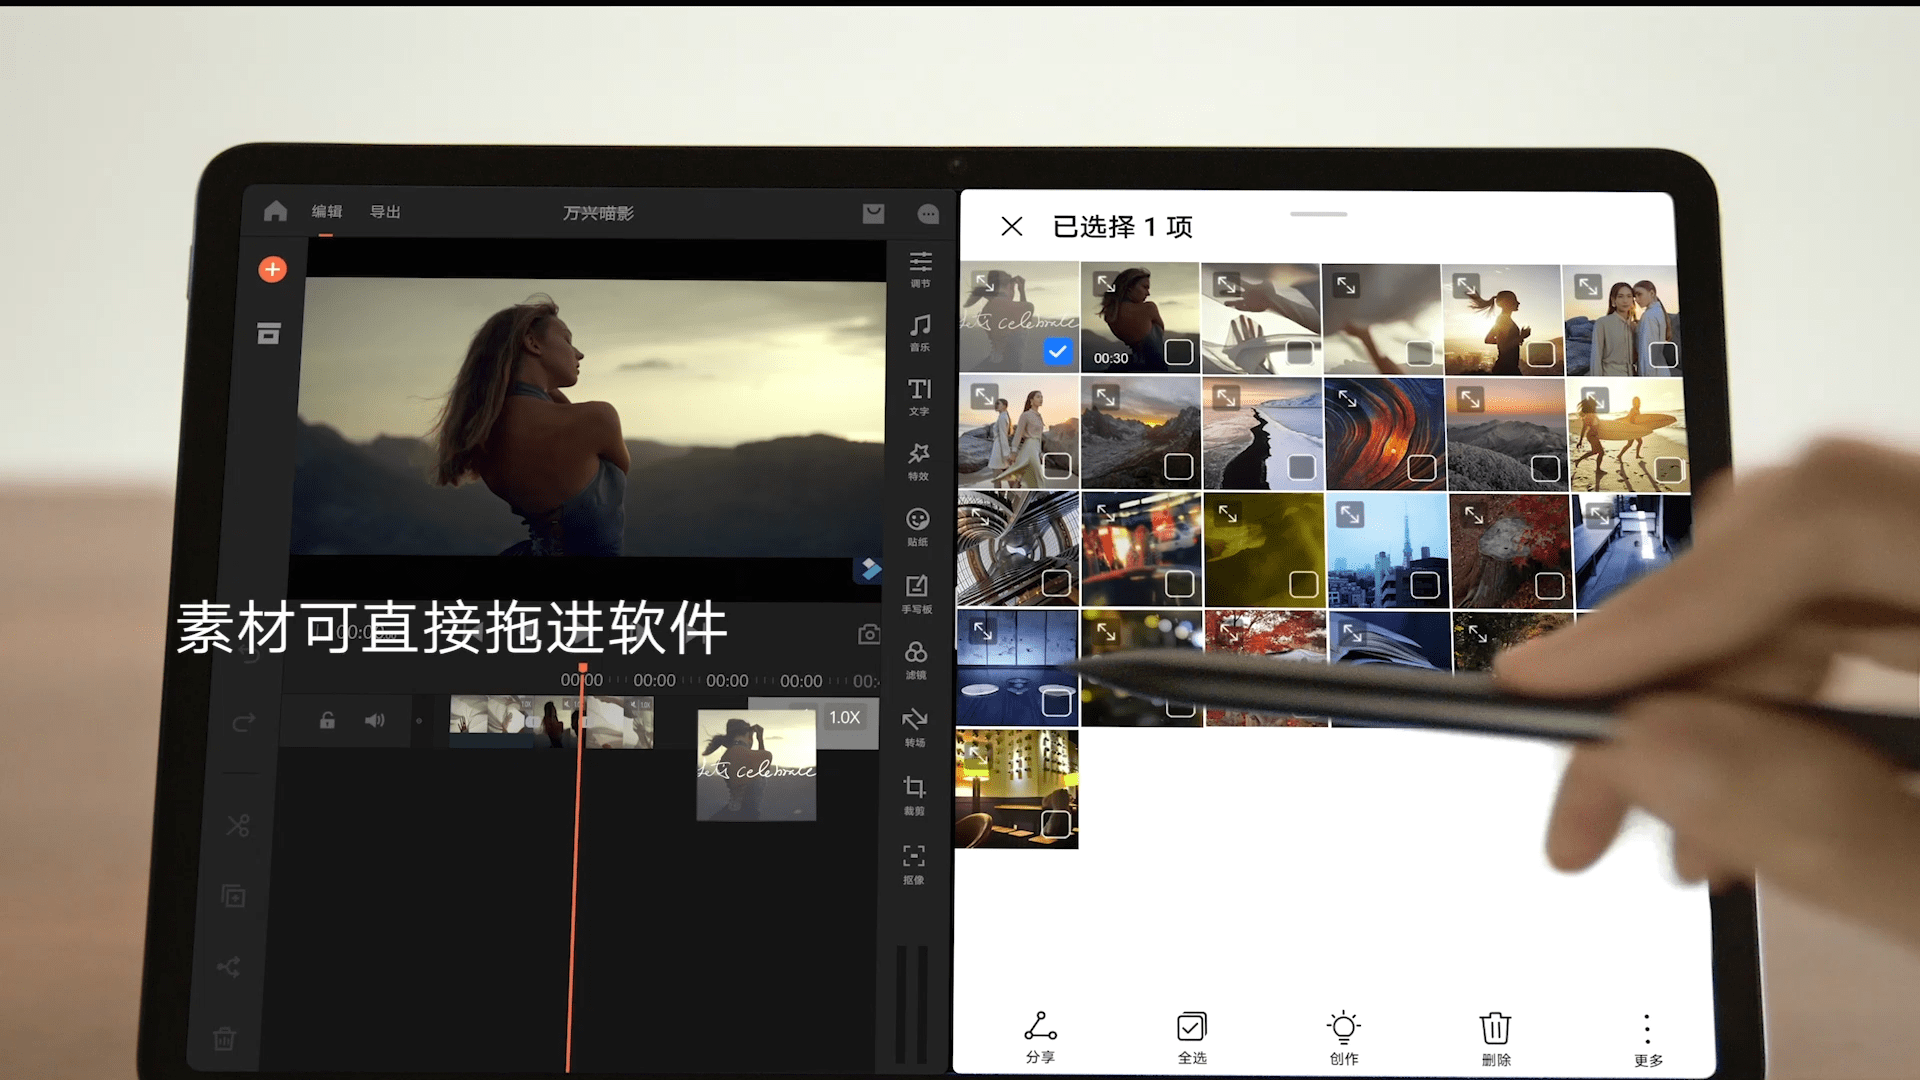Viewport: 1920px width, 1080px height.
Task: Open the 手写板 handwriting tool
Action: pyautogui.click(x=917, y=594)
